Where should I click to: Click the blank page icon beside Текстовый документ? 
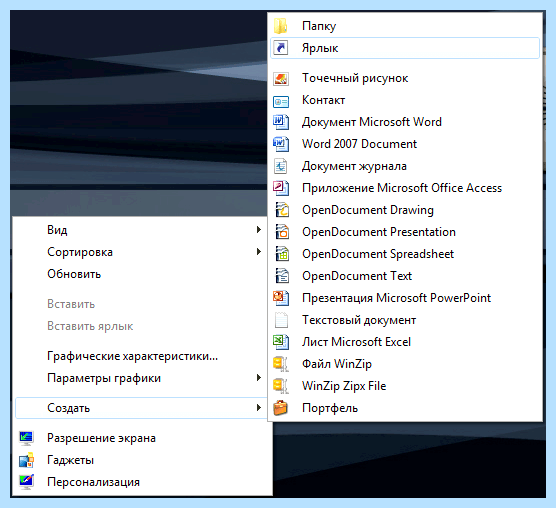281,320
